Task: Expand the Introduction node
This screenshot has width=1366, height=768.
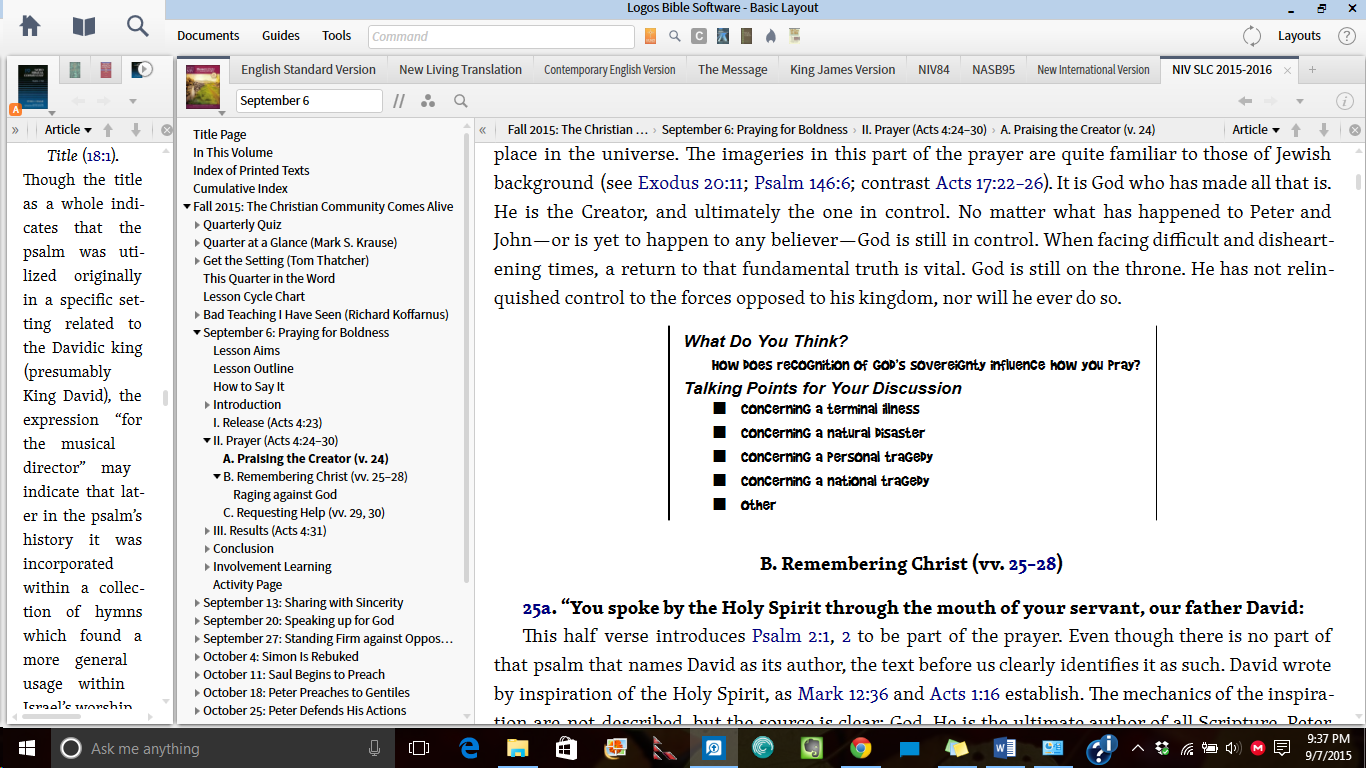Action: (207, 405)
